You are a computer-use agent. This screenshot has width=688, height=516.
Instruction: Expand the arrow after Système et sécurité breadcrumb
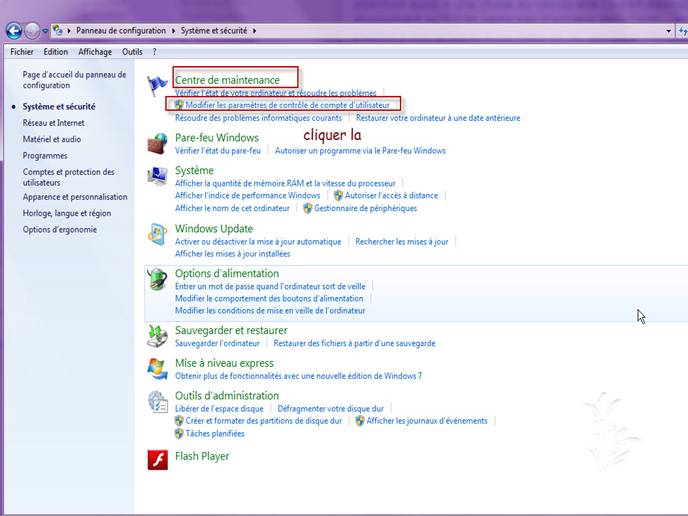tap(255, 31)
